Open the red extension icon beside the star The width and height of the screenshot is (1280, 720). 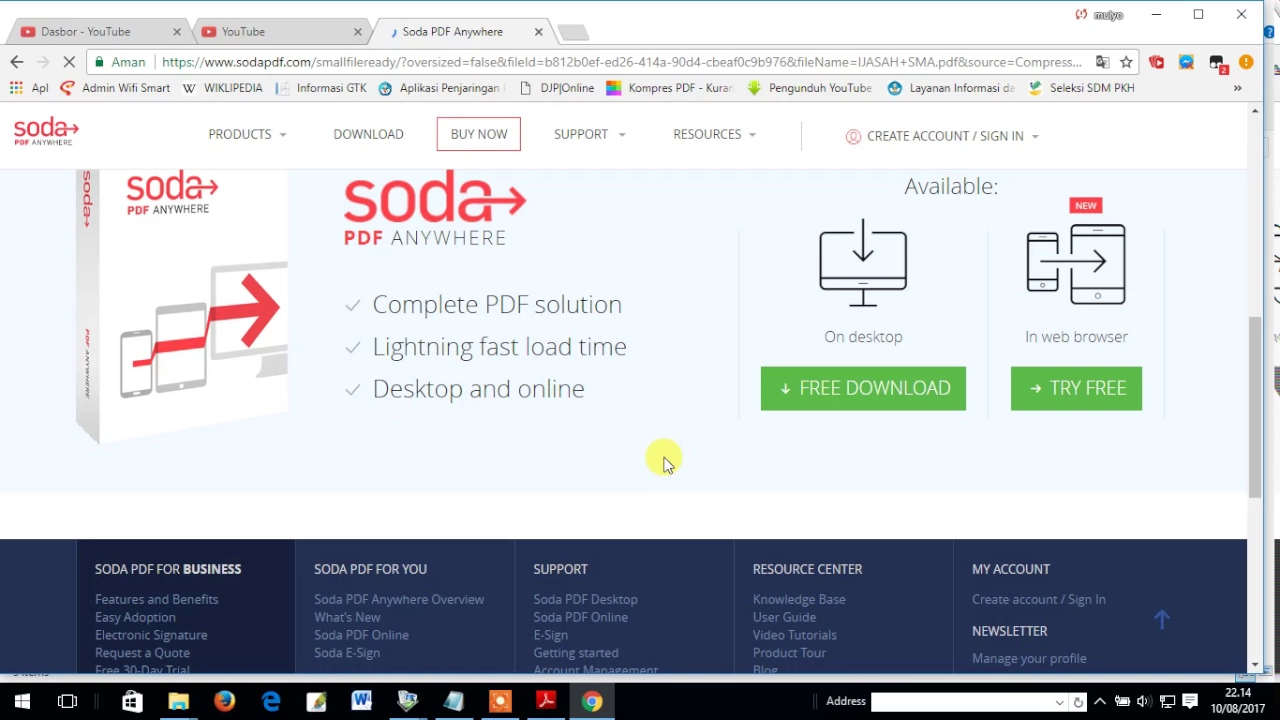tap(1157, 62)
